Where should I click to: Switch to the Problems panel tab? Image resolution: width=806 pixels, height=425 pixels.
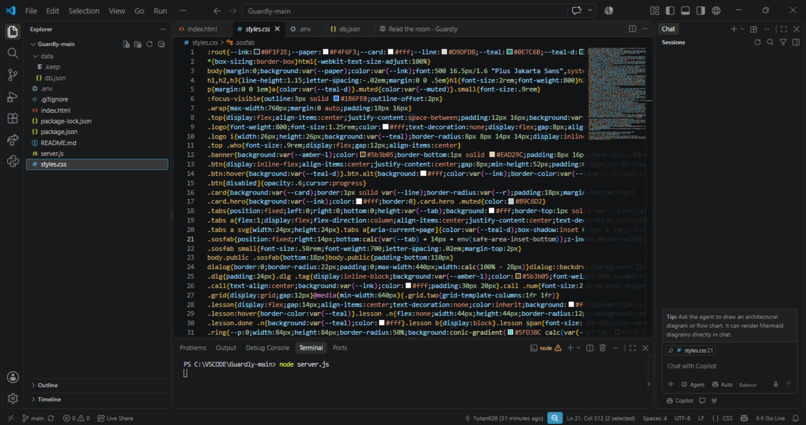tap(193, 348)
